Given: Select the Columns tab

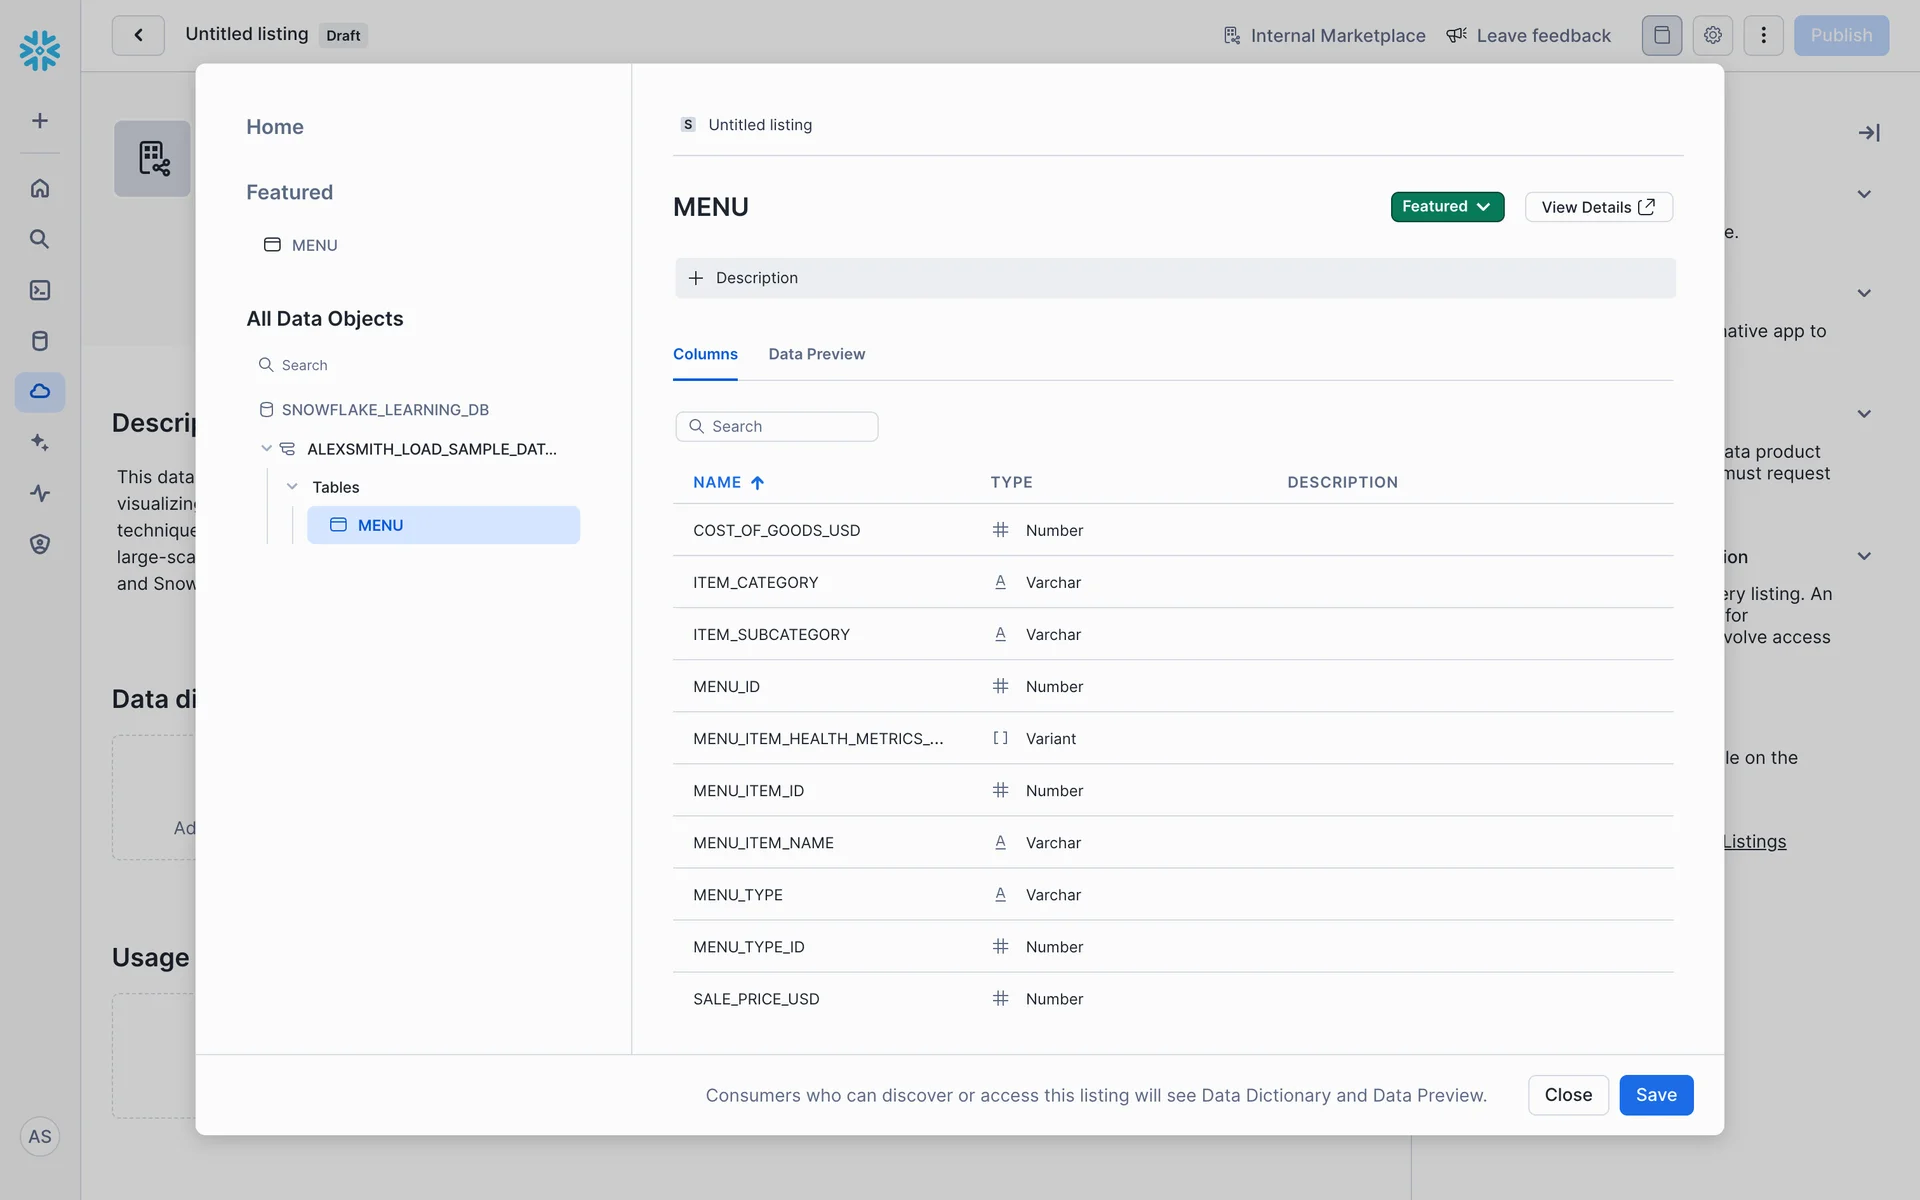Looking at the screenshot, I should pyautogui.click(x=705, y=354).
